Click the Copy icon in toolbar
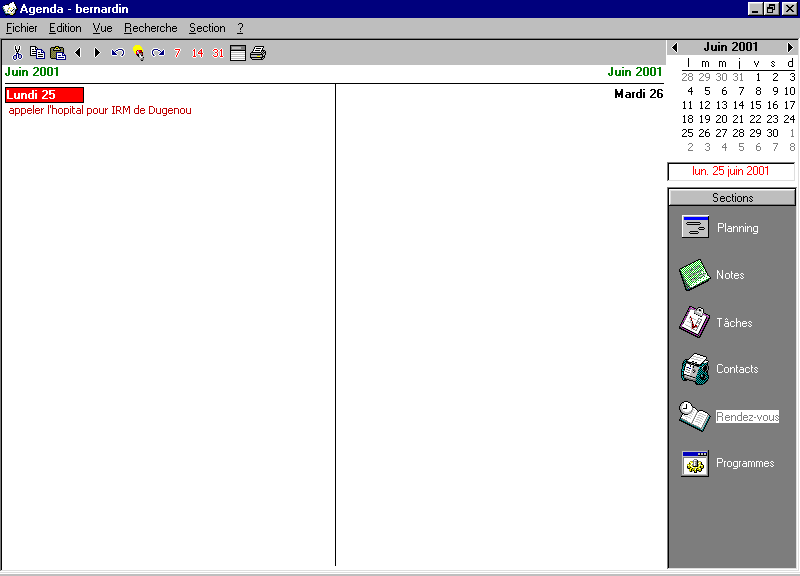This screenshot has width=800, height=576. click(37, 53)
